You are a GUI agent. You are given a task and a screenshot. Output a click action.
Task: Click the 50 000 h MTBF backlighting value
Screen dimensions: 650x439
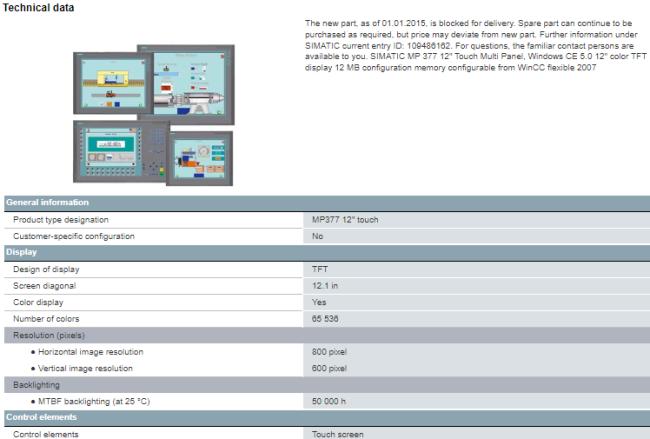[330, 401]
